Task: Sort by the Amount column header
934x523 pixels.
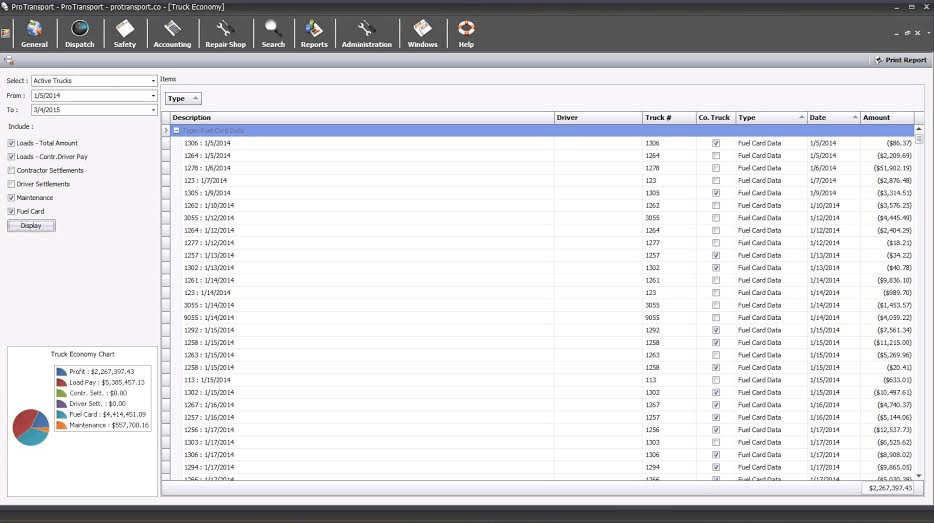Action: pos(883,118)
